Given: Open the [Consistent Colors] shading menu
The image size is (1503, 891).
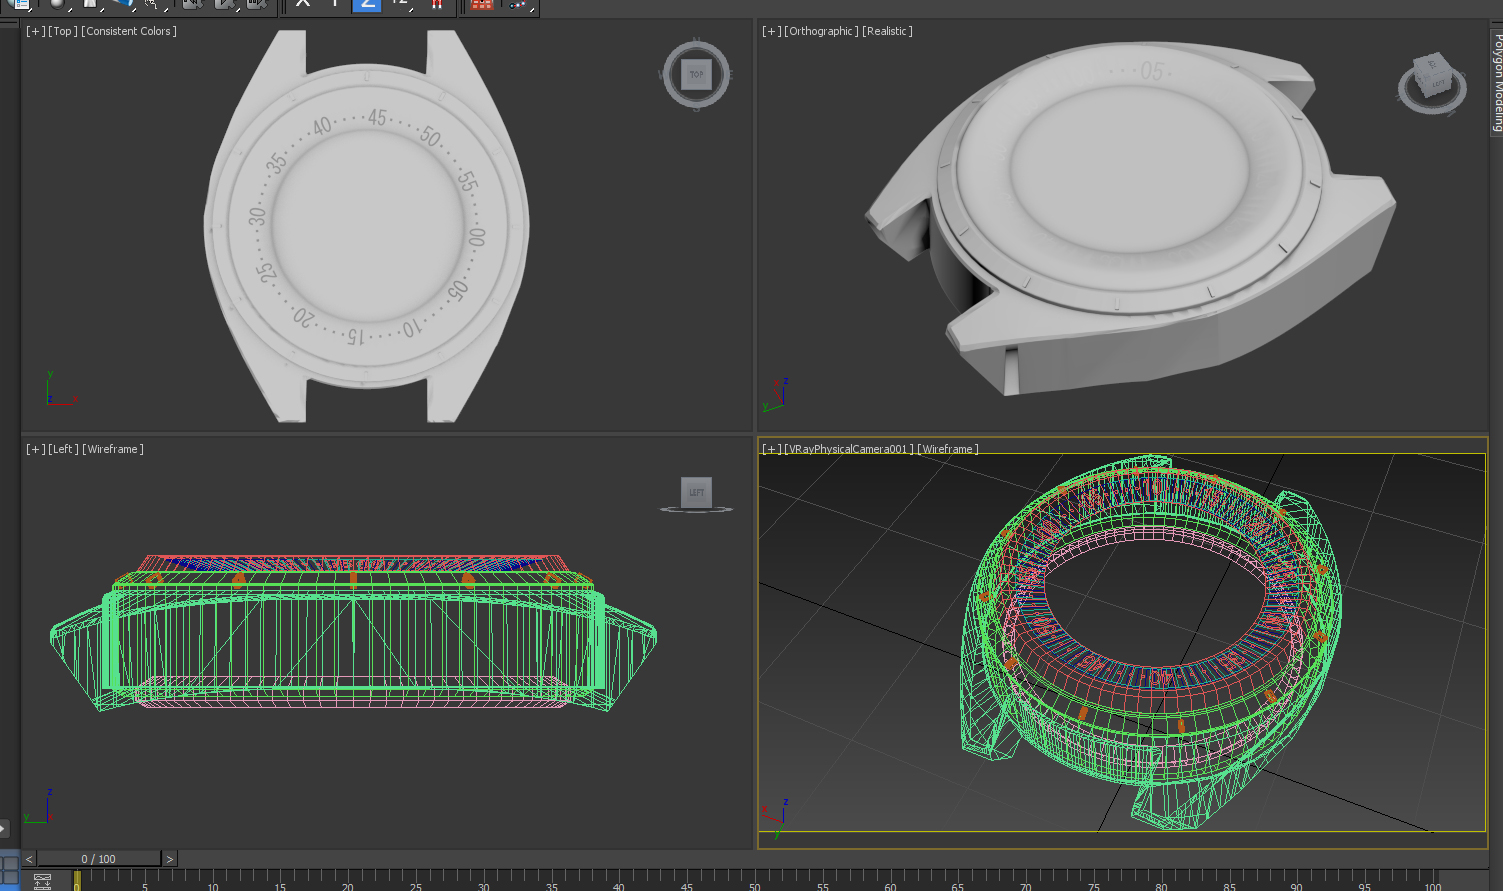Looking at the screenshot, I should click(129, 32).
